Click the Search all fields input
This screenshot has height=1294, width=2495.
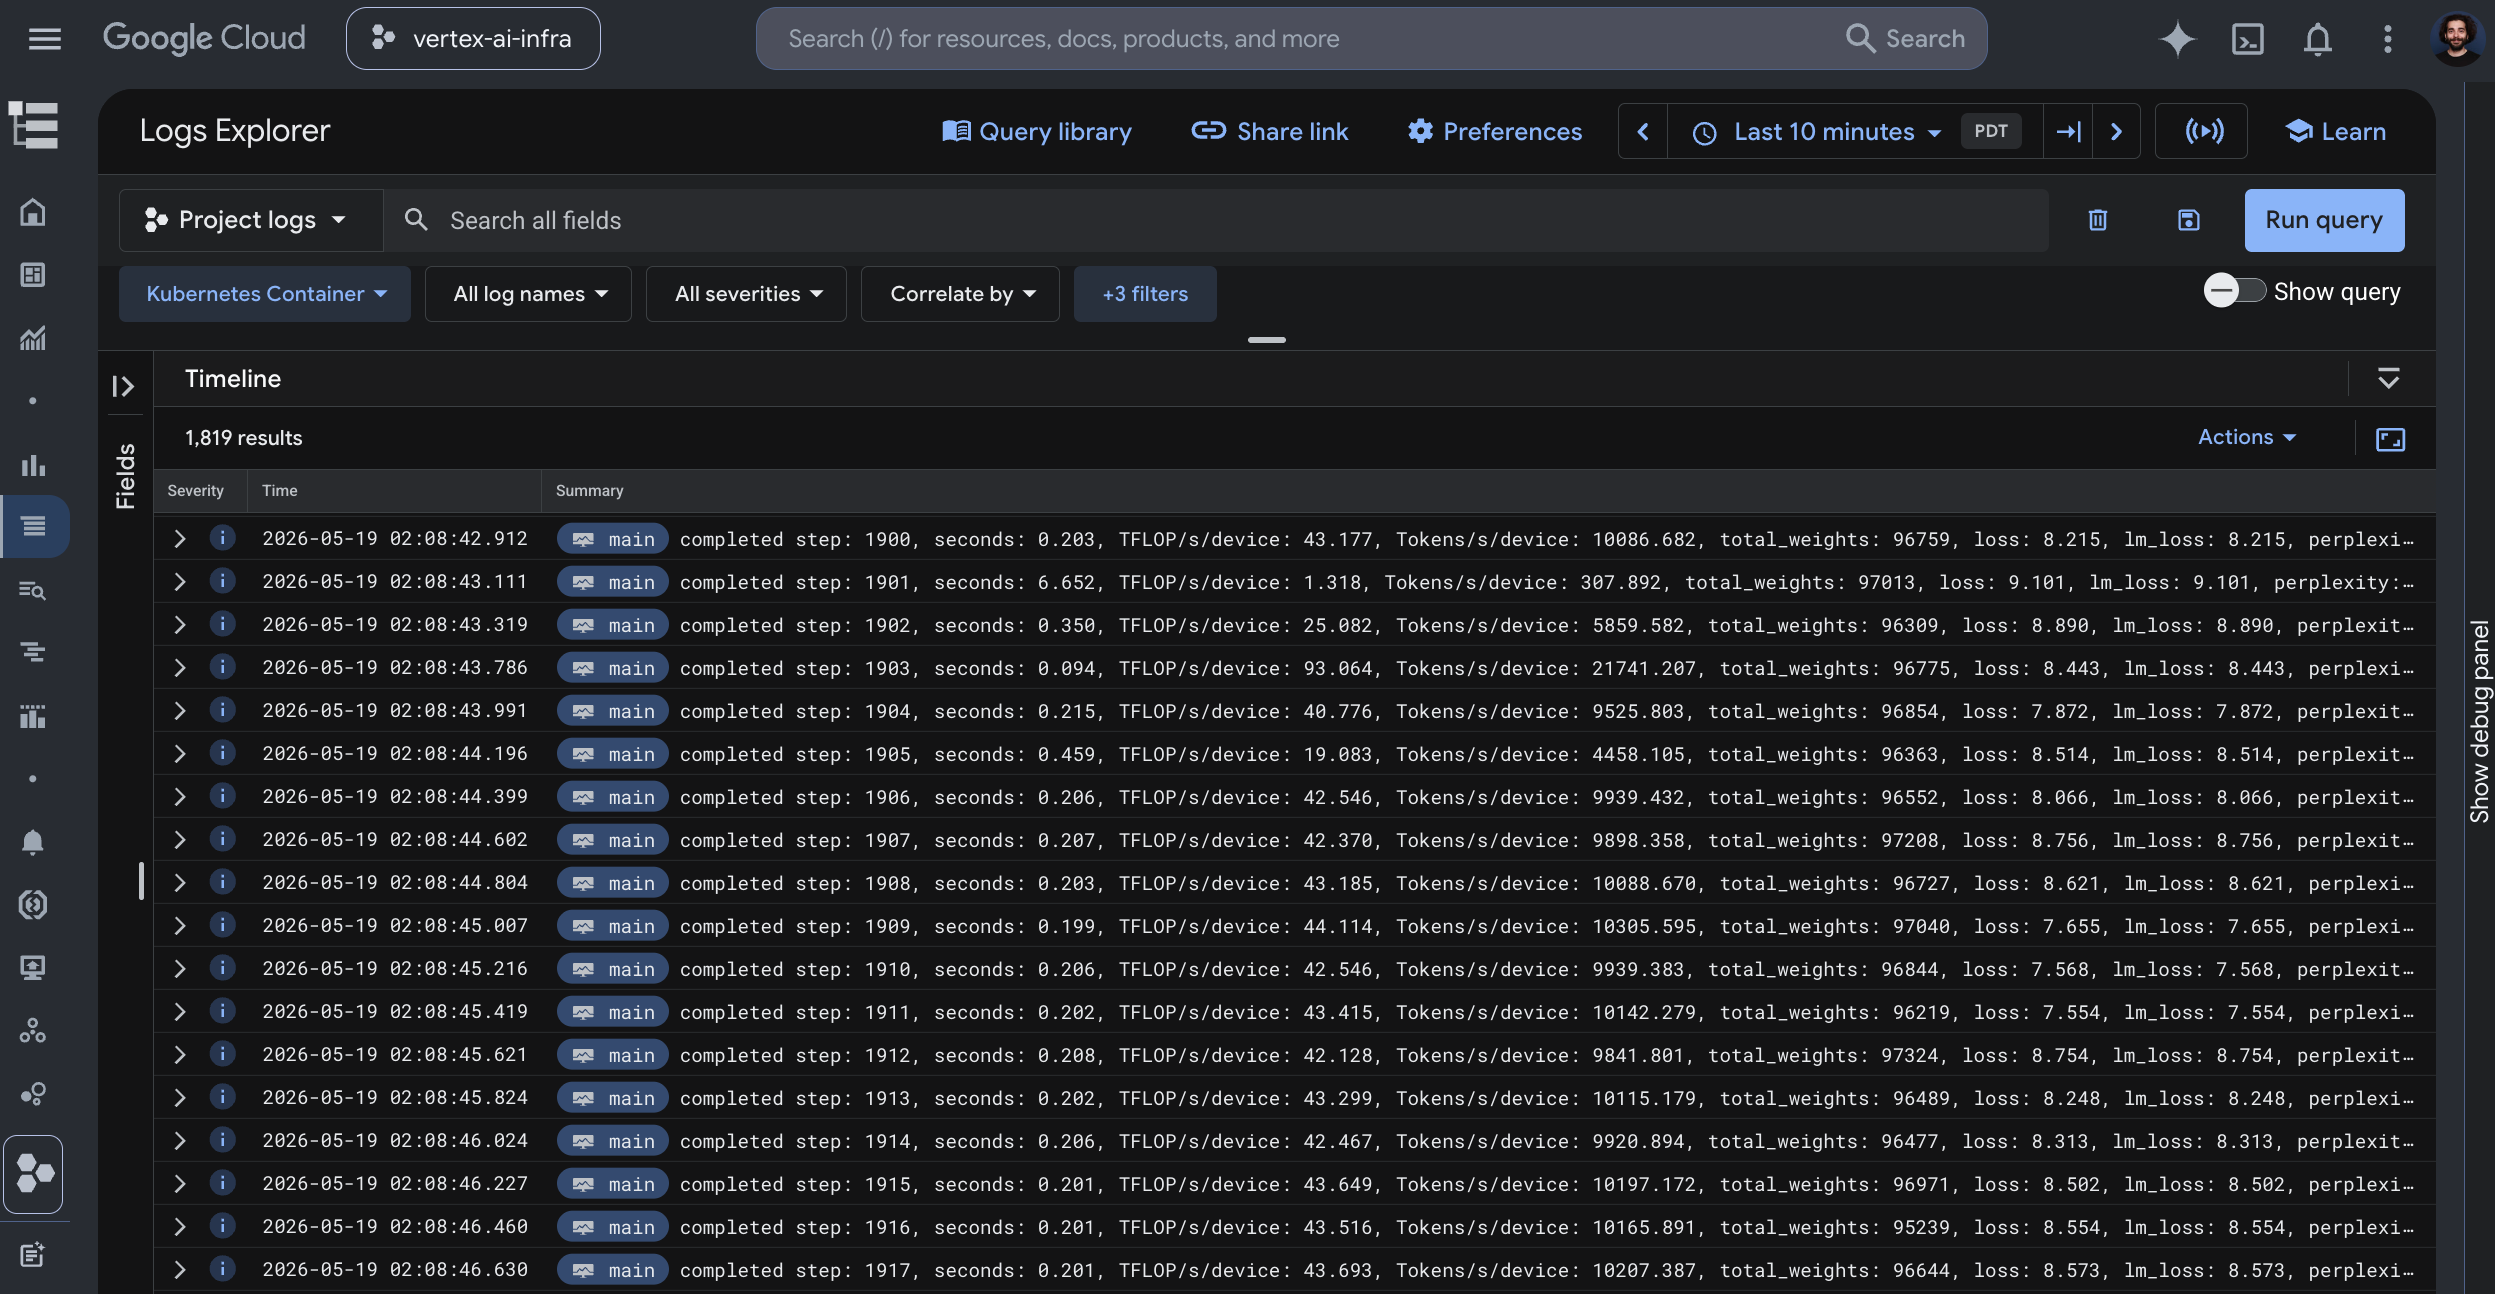[1216, 220]
